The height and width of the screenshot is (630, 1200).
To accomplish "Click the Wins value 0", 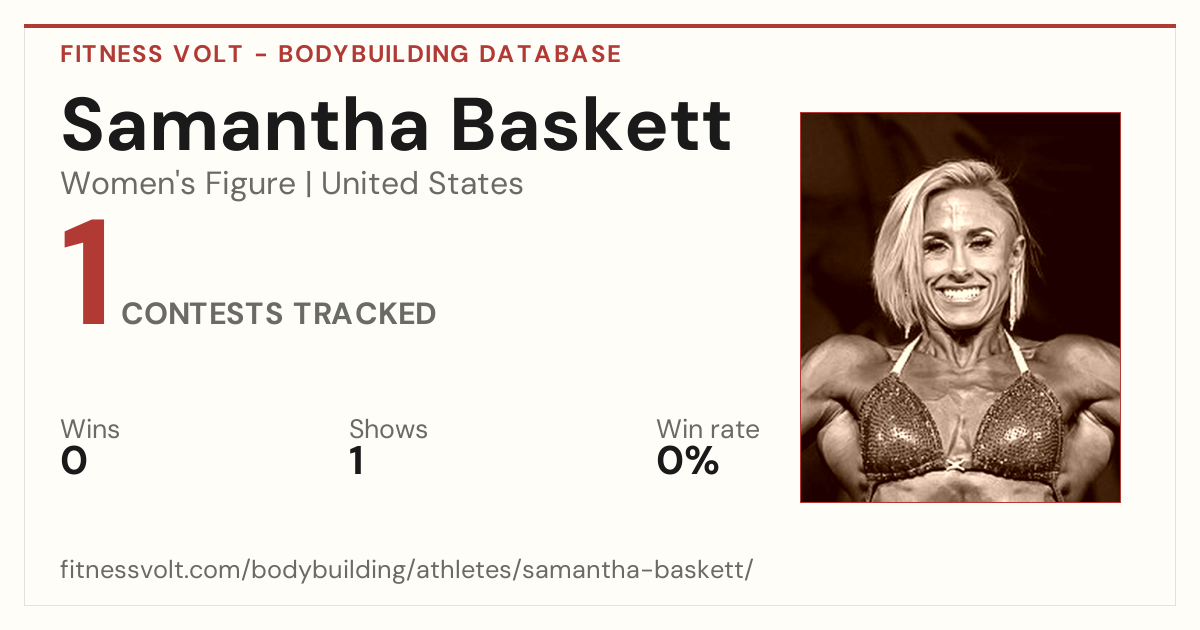I will tap(74, 461).
